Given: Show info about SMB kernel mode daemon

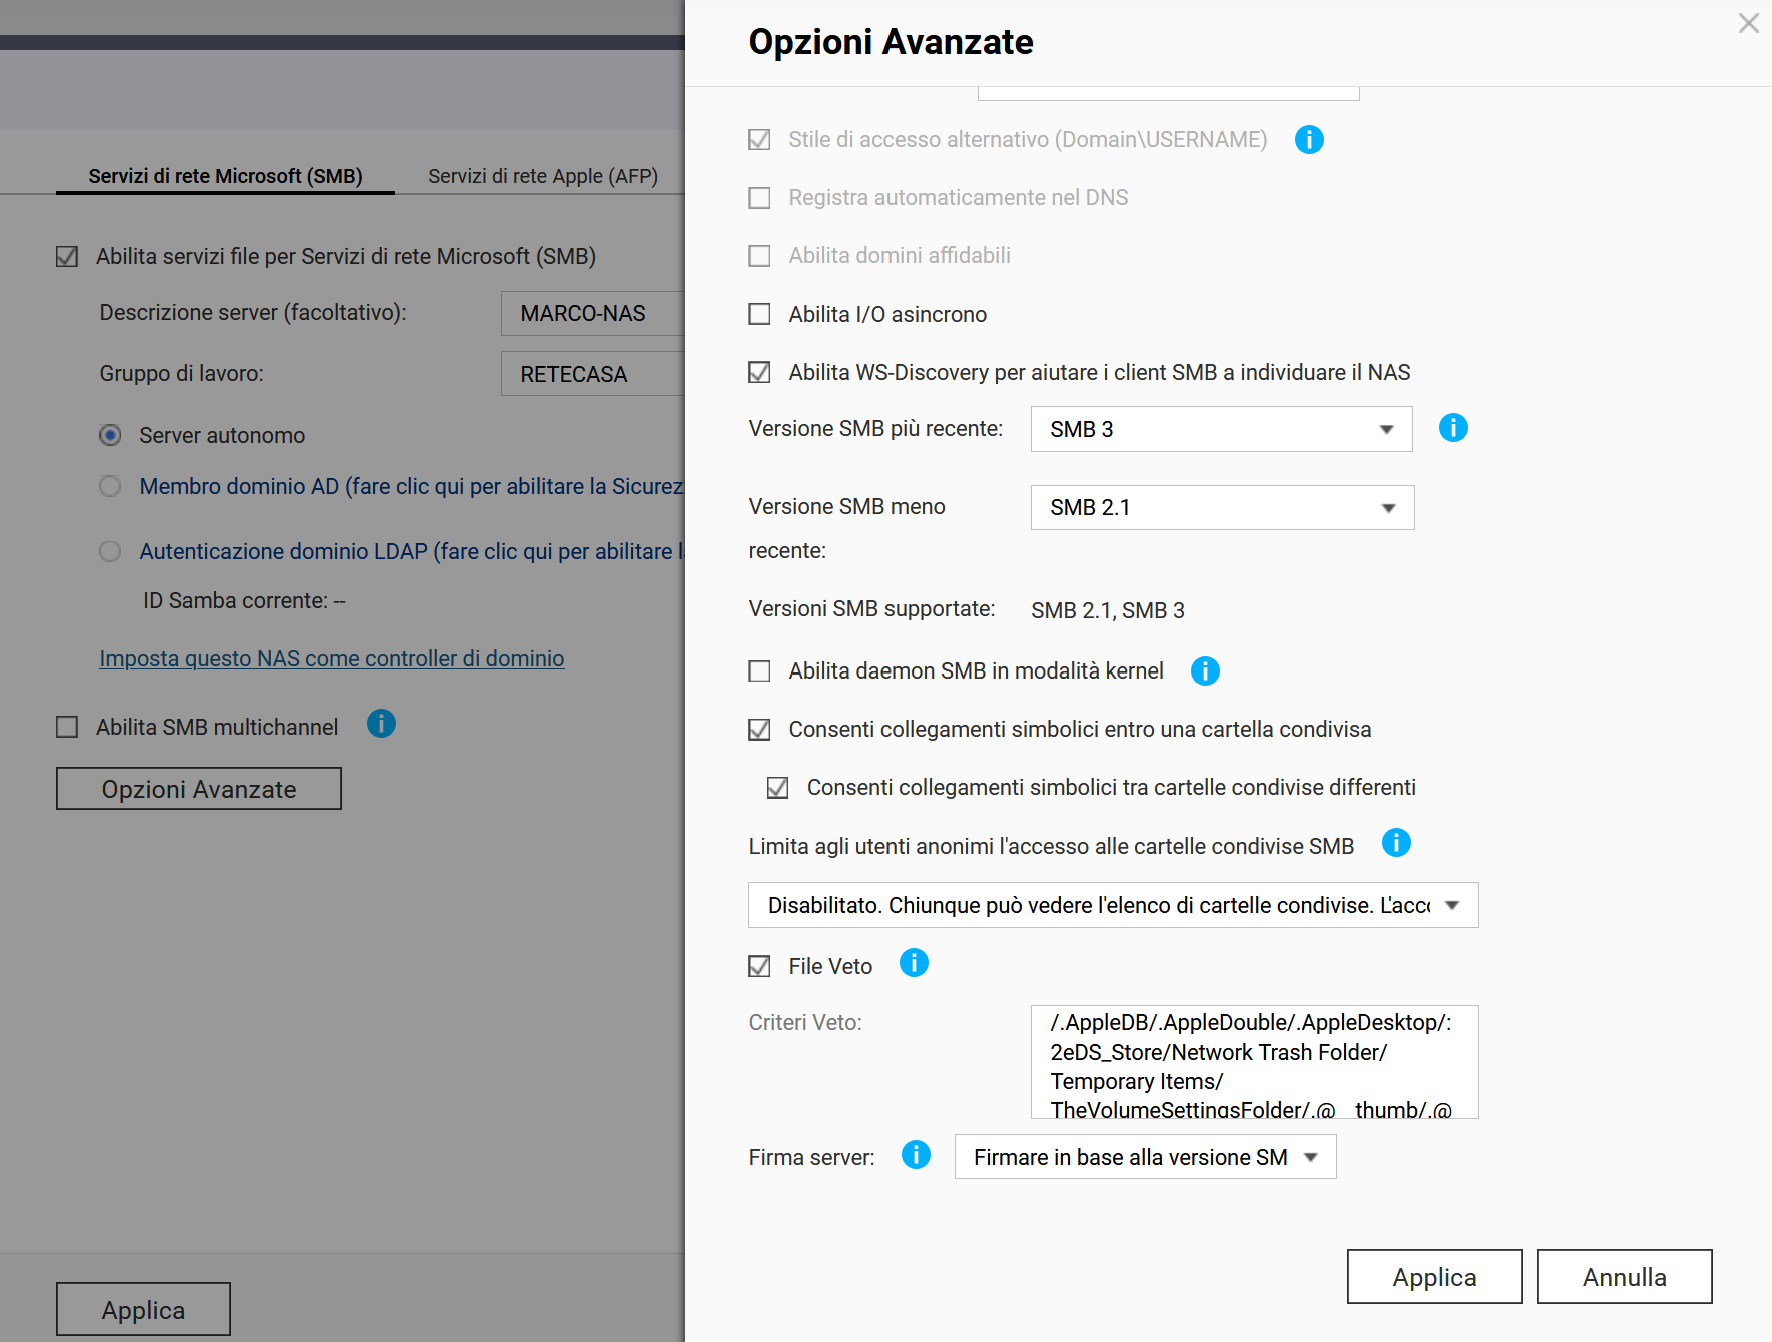Looking at the screenshot, I should point(1205,671).
